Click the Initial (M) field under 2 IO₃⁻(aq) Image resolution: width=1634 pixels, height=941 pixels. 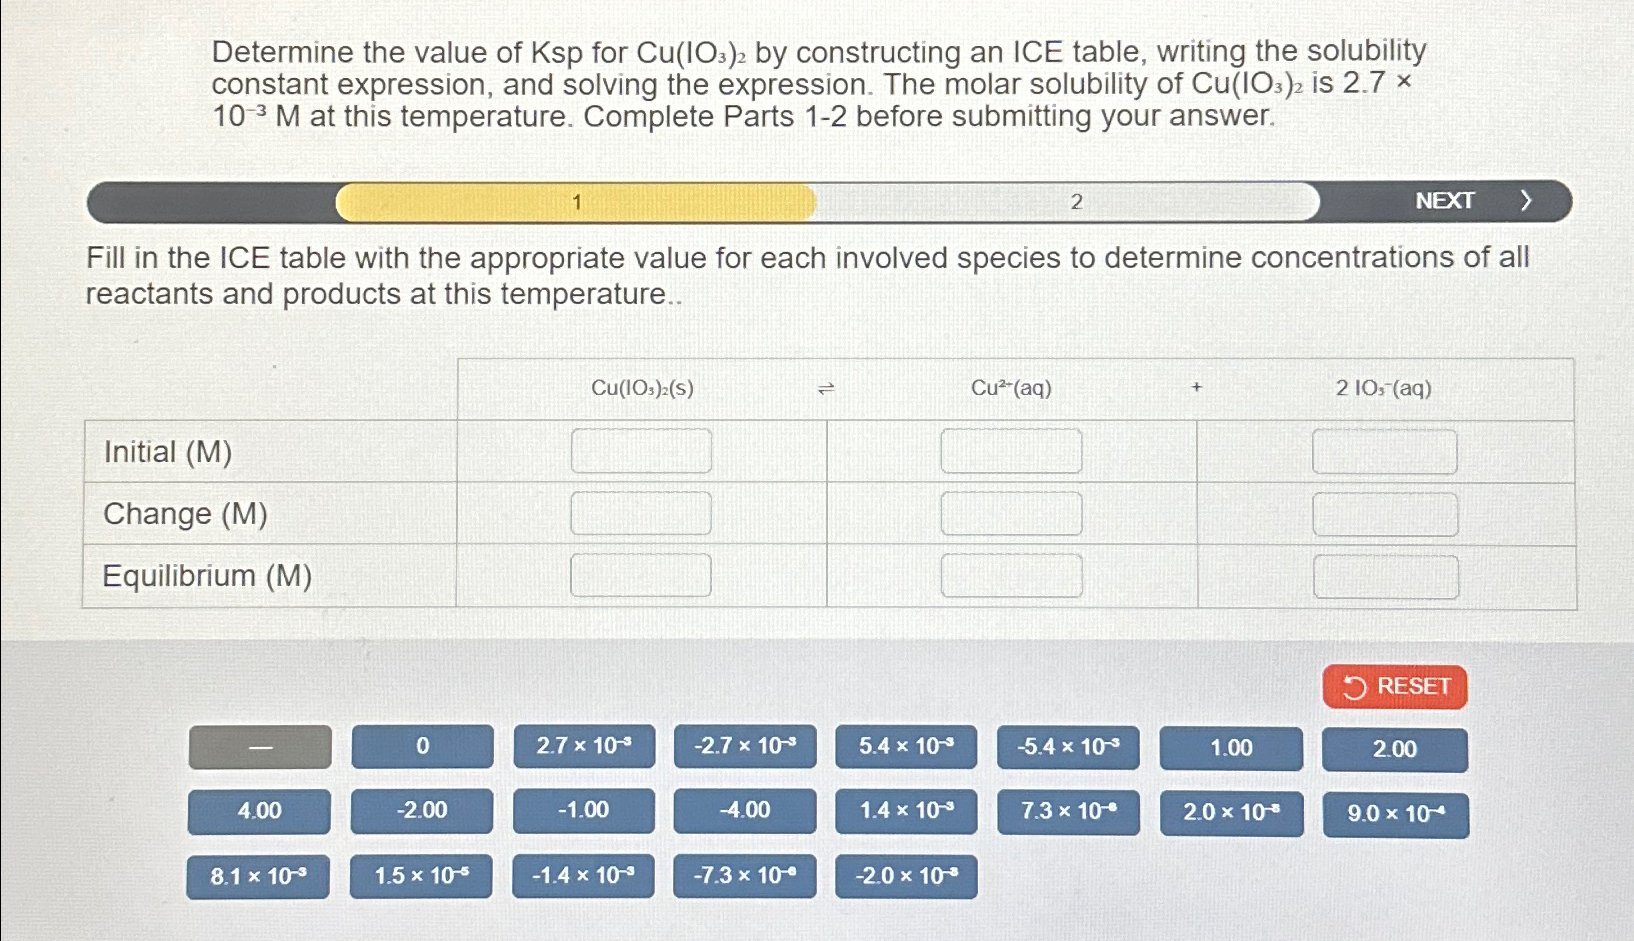[1385, 450]
